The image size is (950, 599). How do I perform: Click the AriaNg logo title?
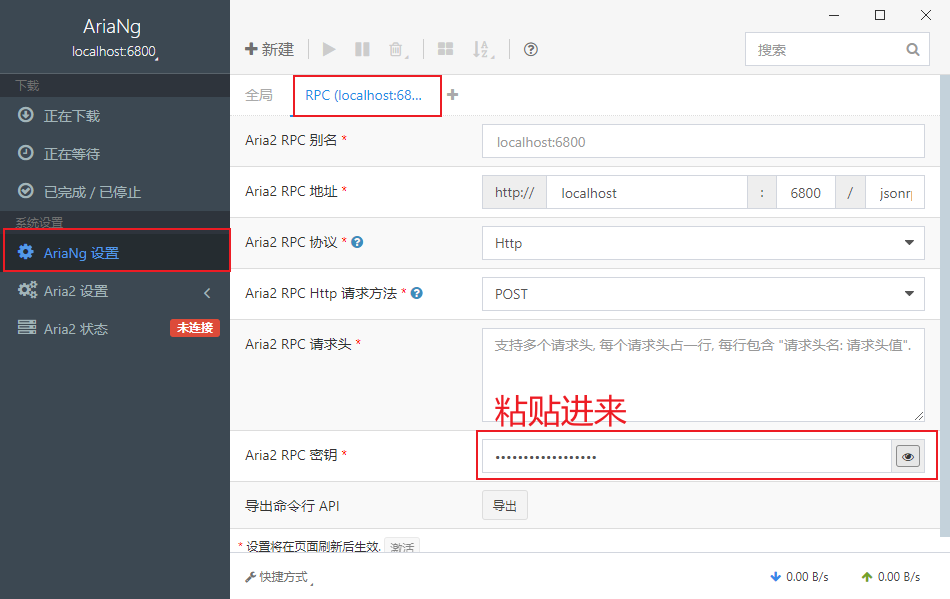click(x=112, y=27)
